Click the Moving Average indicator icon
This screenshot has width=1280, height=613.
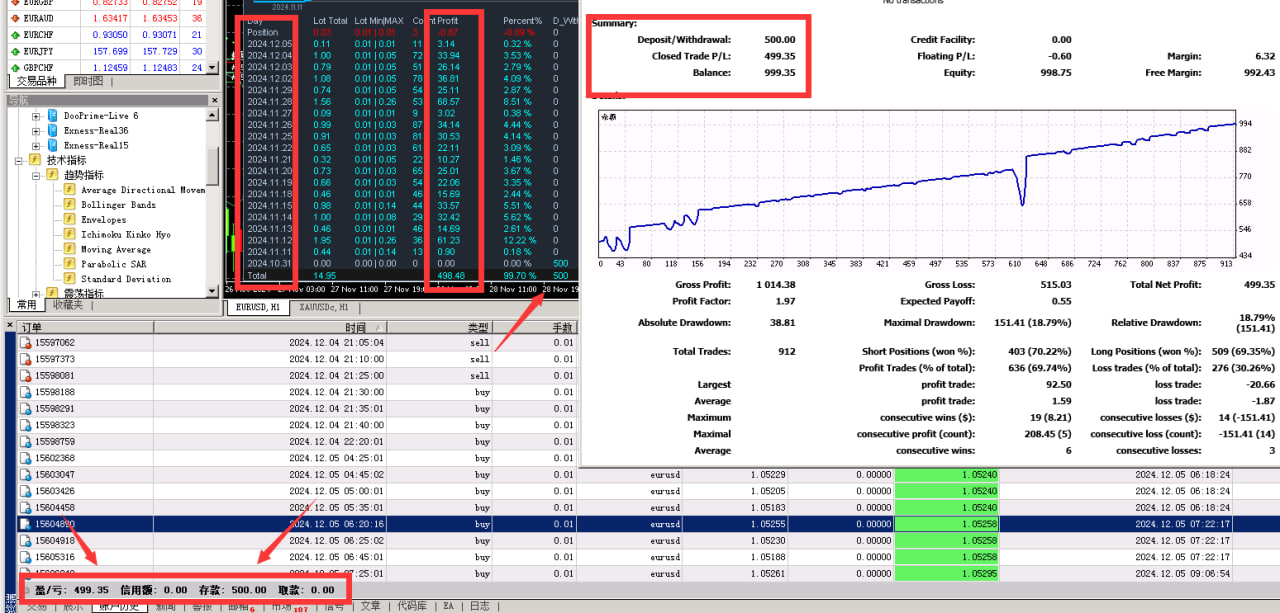click(x=70, y=249)
